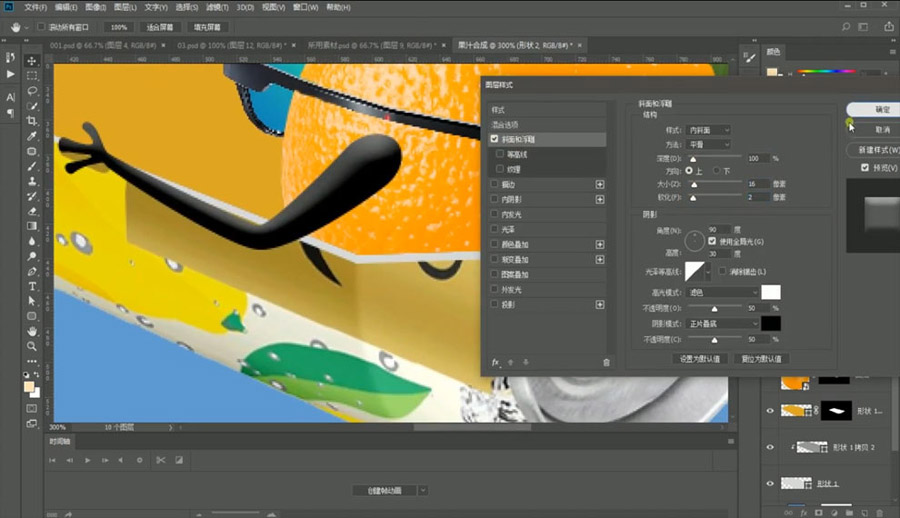Click the scissors icon in timeline
Image resolution: width=900 pixels, height=518 pixels.
(x=159, y=460)
